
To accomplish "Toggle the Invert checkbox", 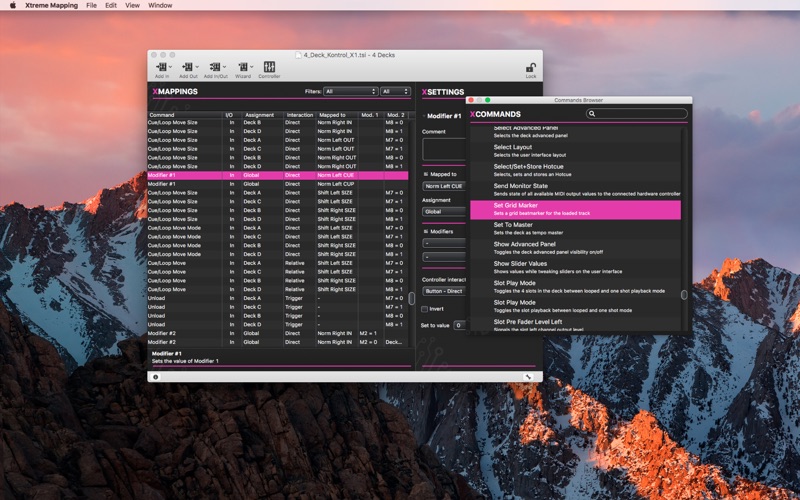I will tap(424, 309).
